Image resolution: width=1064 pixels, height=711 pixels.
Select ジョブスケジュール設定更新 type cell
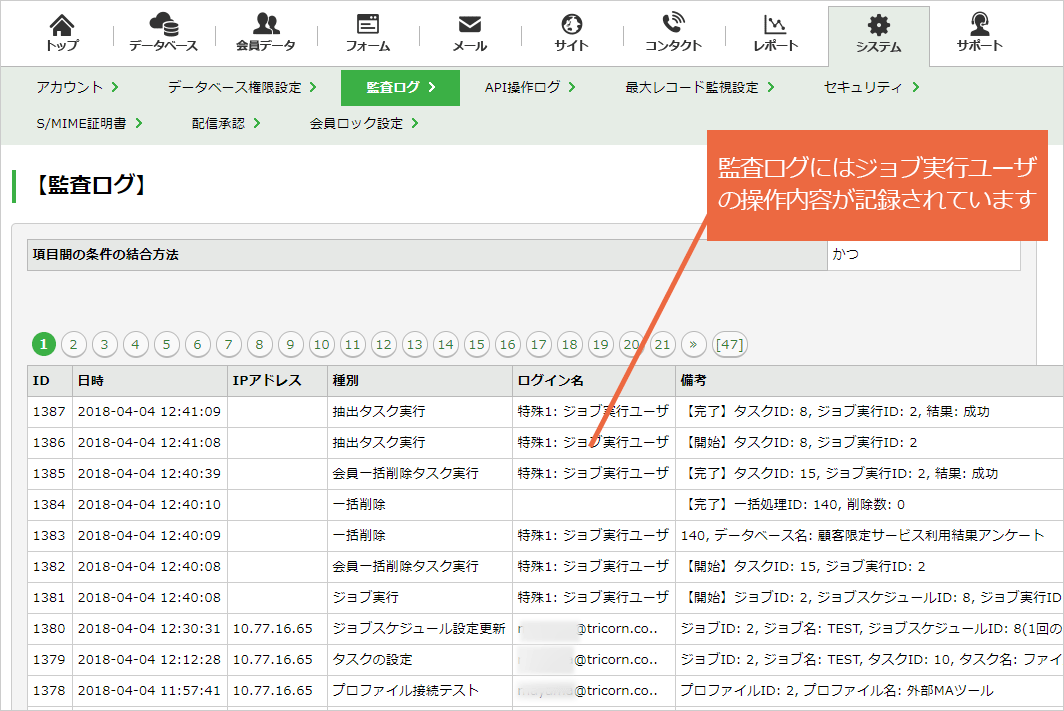pos(419,629)
